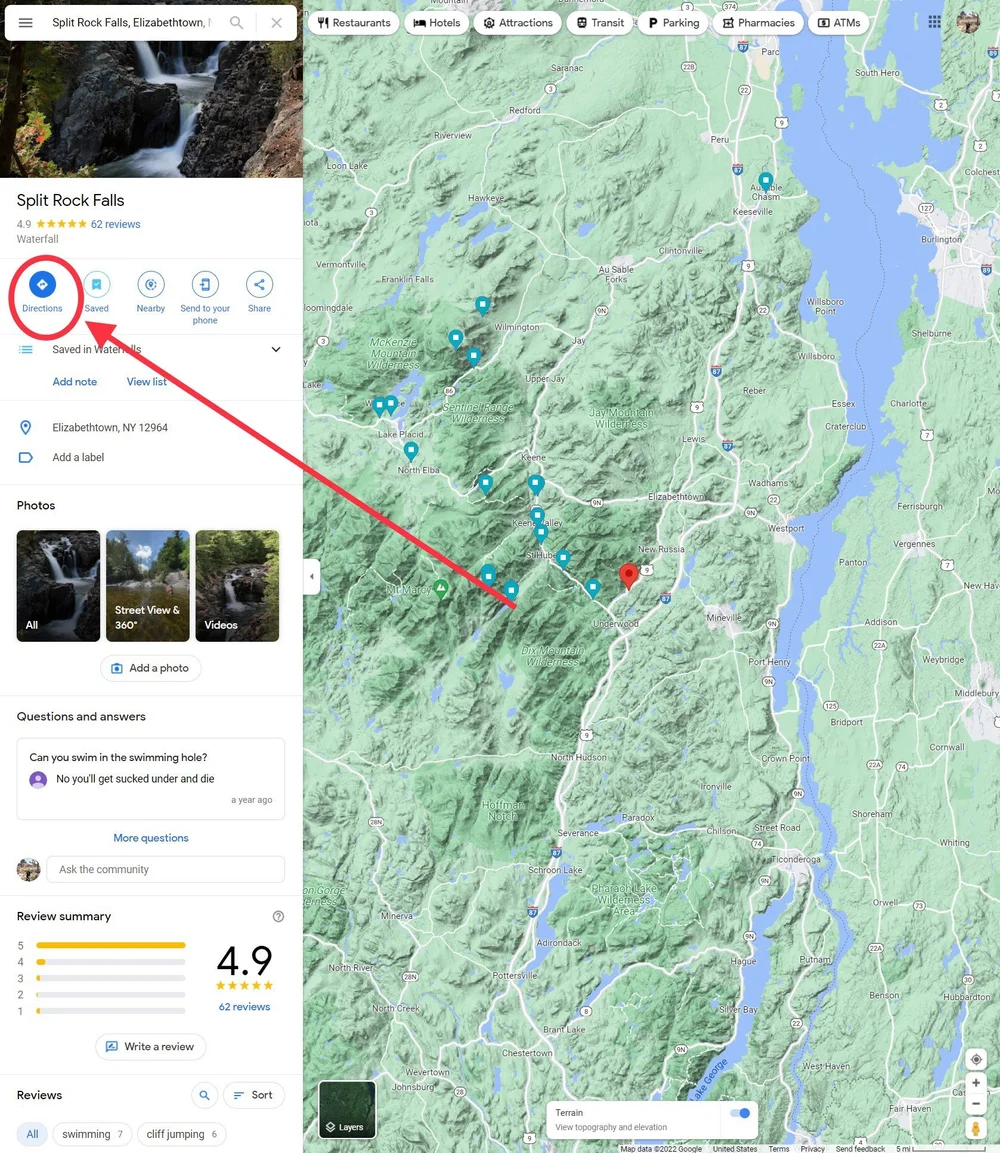Image resolution: width=1000 pixels, height=1153 pixels.
Task: Zoom out with the minus button
Action: click(976, 1104)
